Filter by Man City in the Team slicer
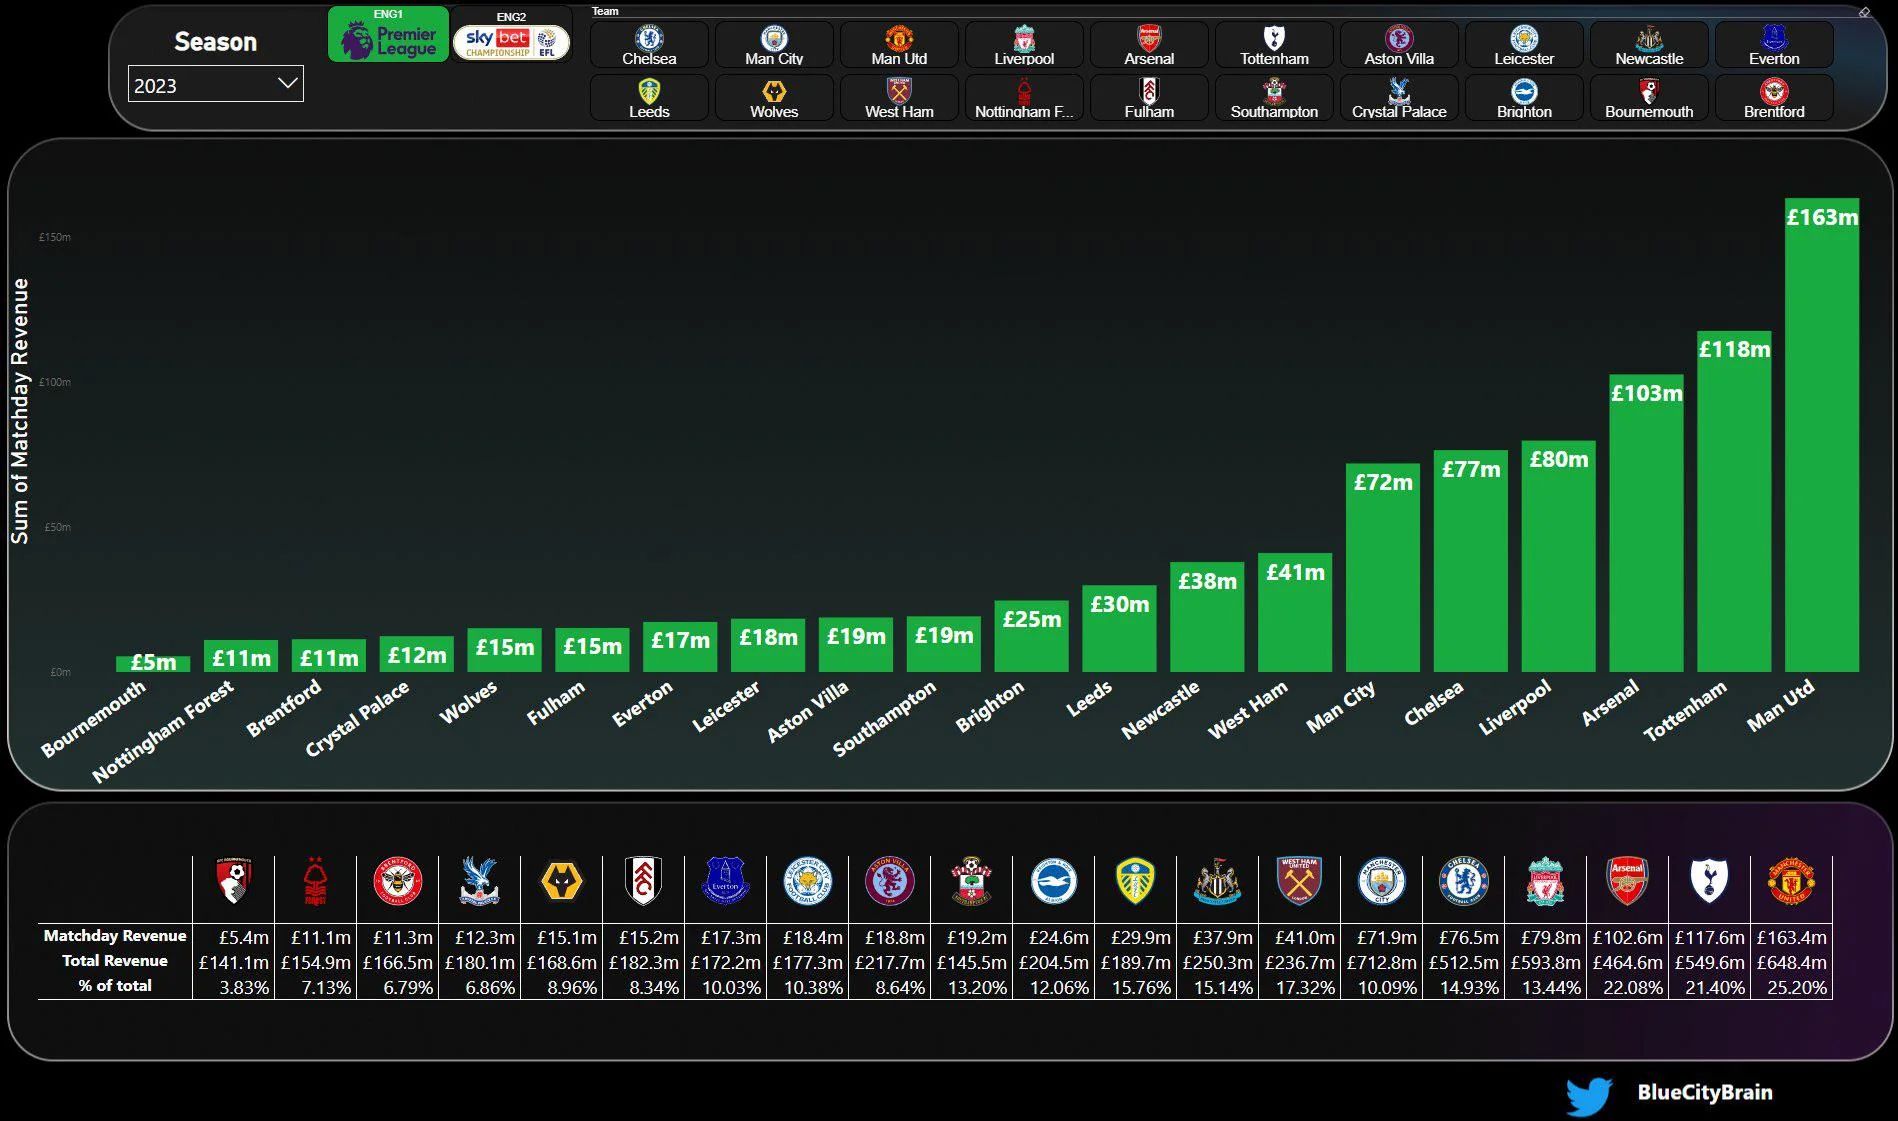The width and height of the screenshot is (1898, 1121). pos(774,45)
